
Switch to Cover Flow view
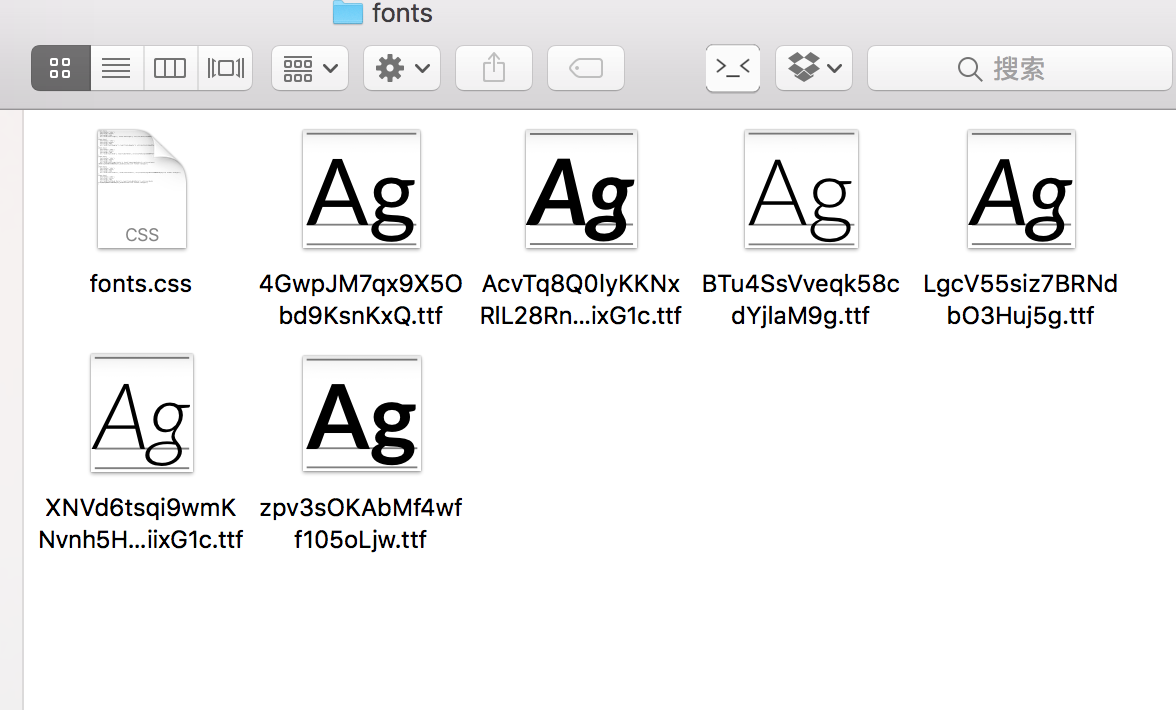coord(225,68)
